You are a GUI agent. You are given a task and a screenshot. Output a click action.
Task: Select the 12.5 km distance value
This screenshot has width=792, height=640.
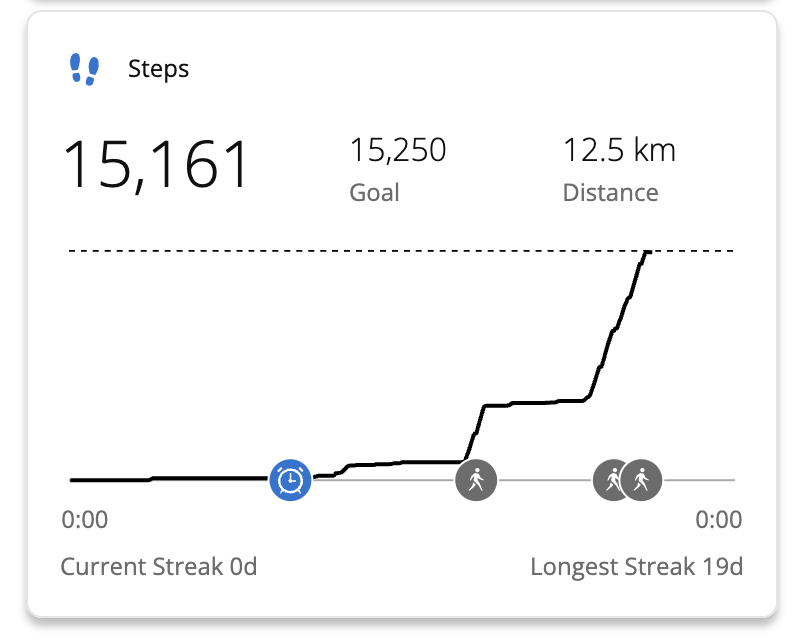pos(619,150)
